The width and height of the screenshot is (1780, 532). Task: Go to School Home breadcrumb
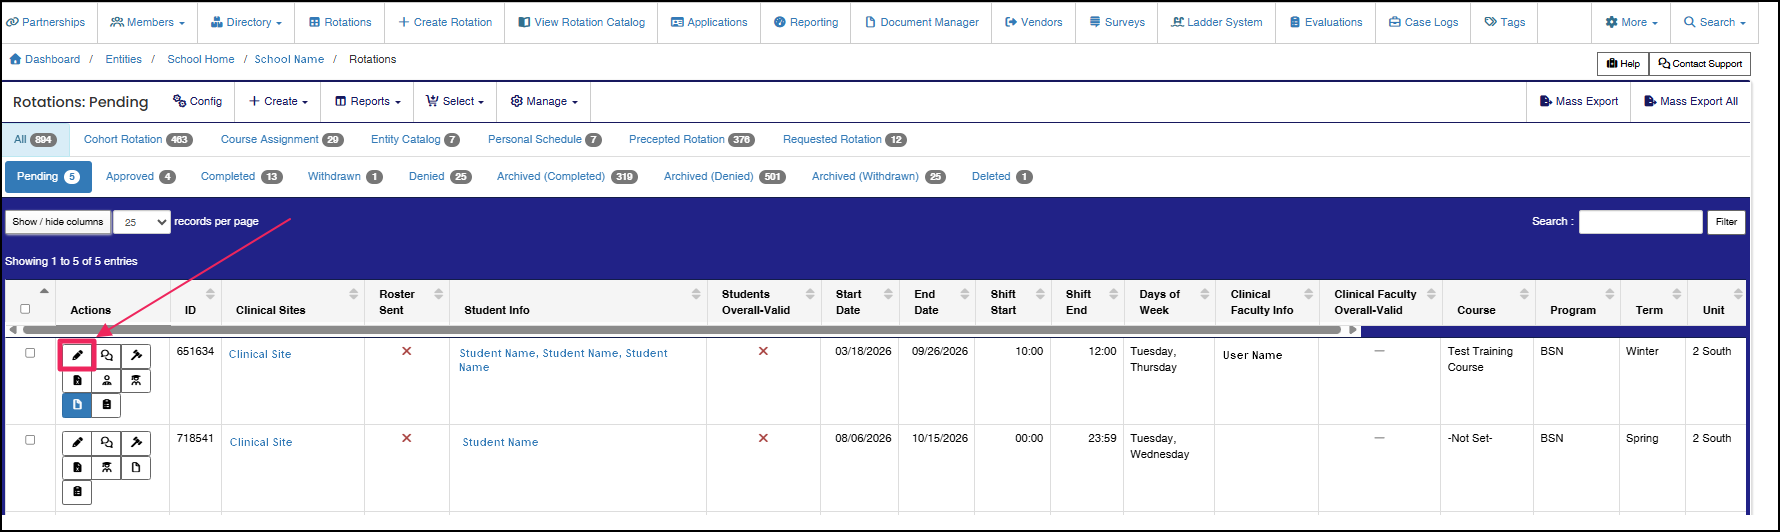[x=201, y=59]
